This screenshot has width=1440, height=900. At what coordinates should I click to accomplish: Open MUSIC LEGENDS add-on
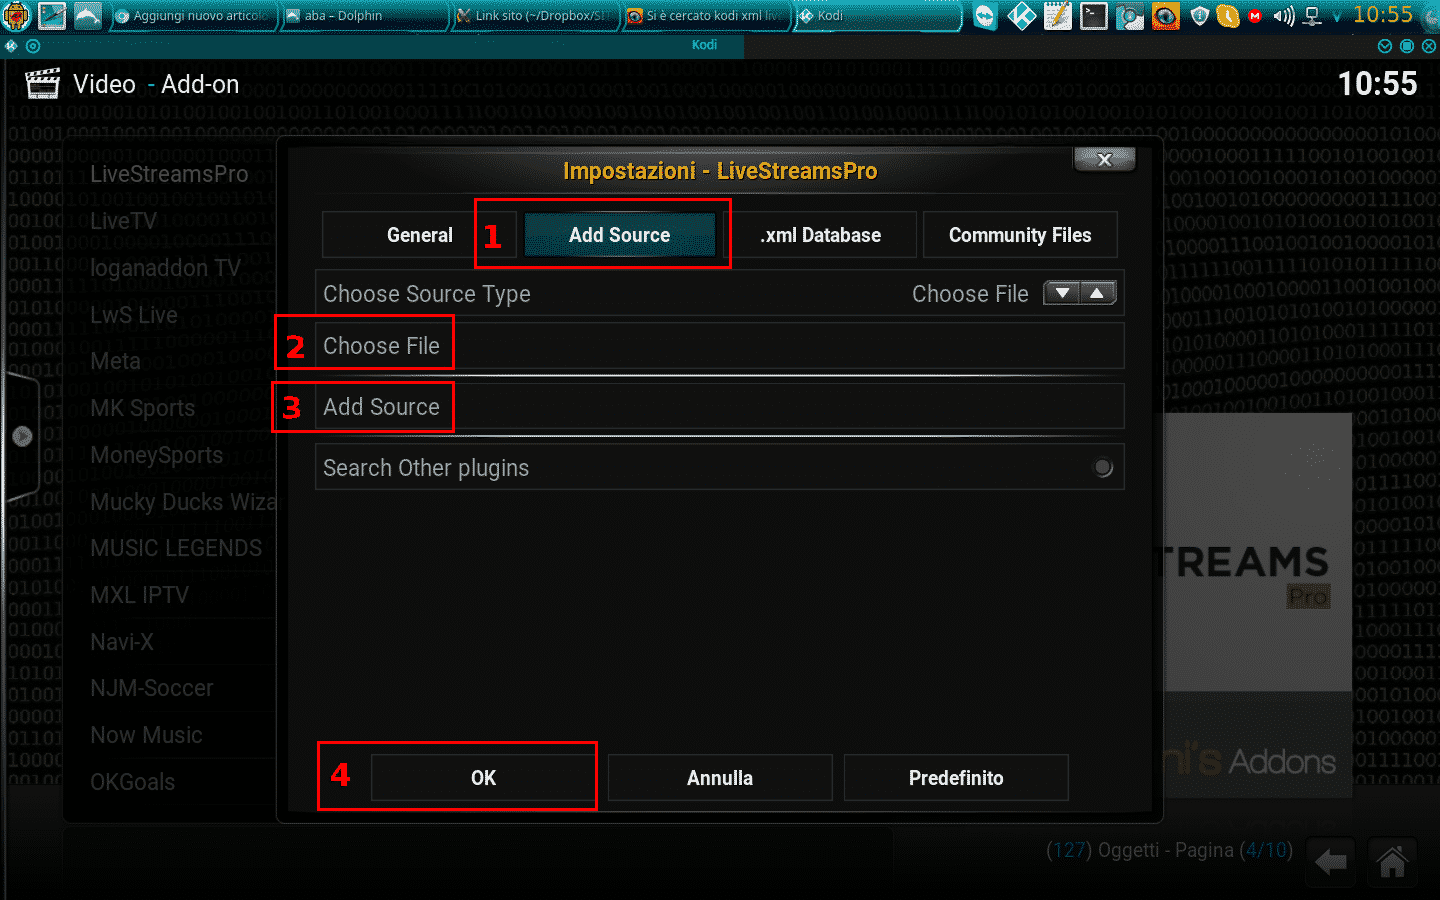176,548
